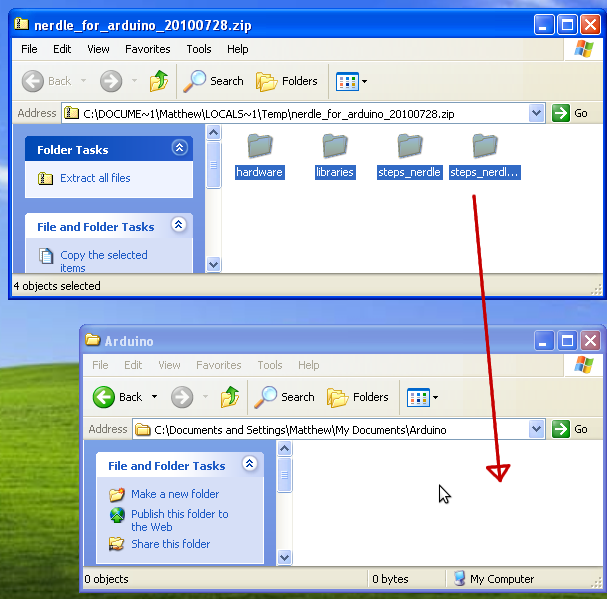Click the Share this folder icon
This screenshot has width=607, height=599.
[x=117, y=544]
